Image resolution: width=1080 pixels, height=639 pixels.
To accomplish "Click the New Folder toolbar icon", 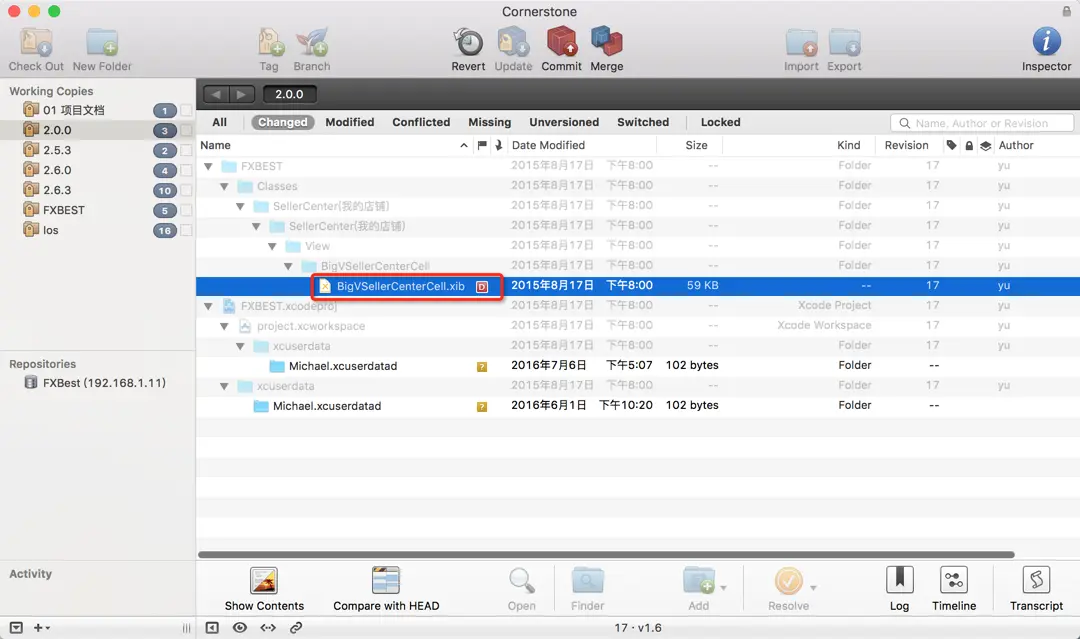I will 102,43.
